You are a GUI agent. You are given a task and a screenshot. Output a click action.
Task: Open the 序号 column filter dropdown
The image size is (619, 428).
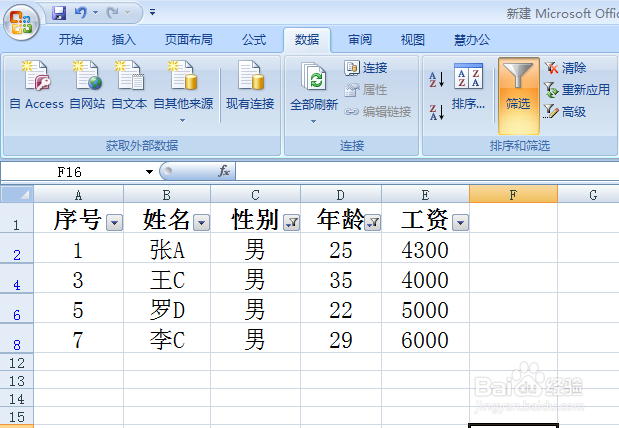pyautogui.click(x=114, y=223)
